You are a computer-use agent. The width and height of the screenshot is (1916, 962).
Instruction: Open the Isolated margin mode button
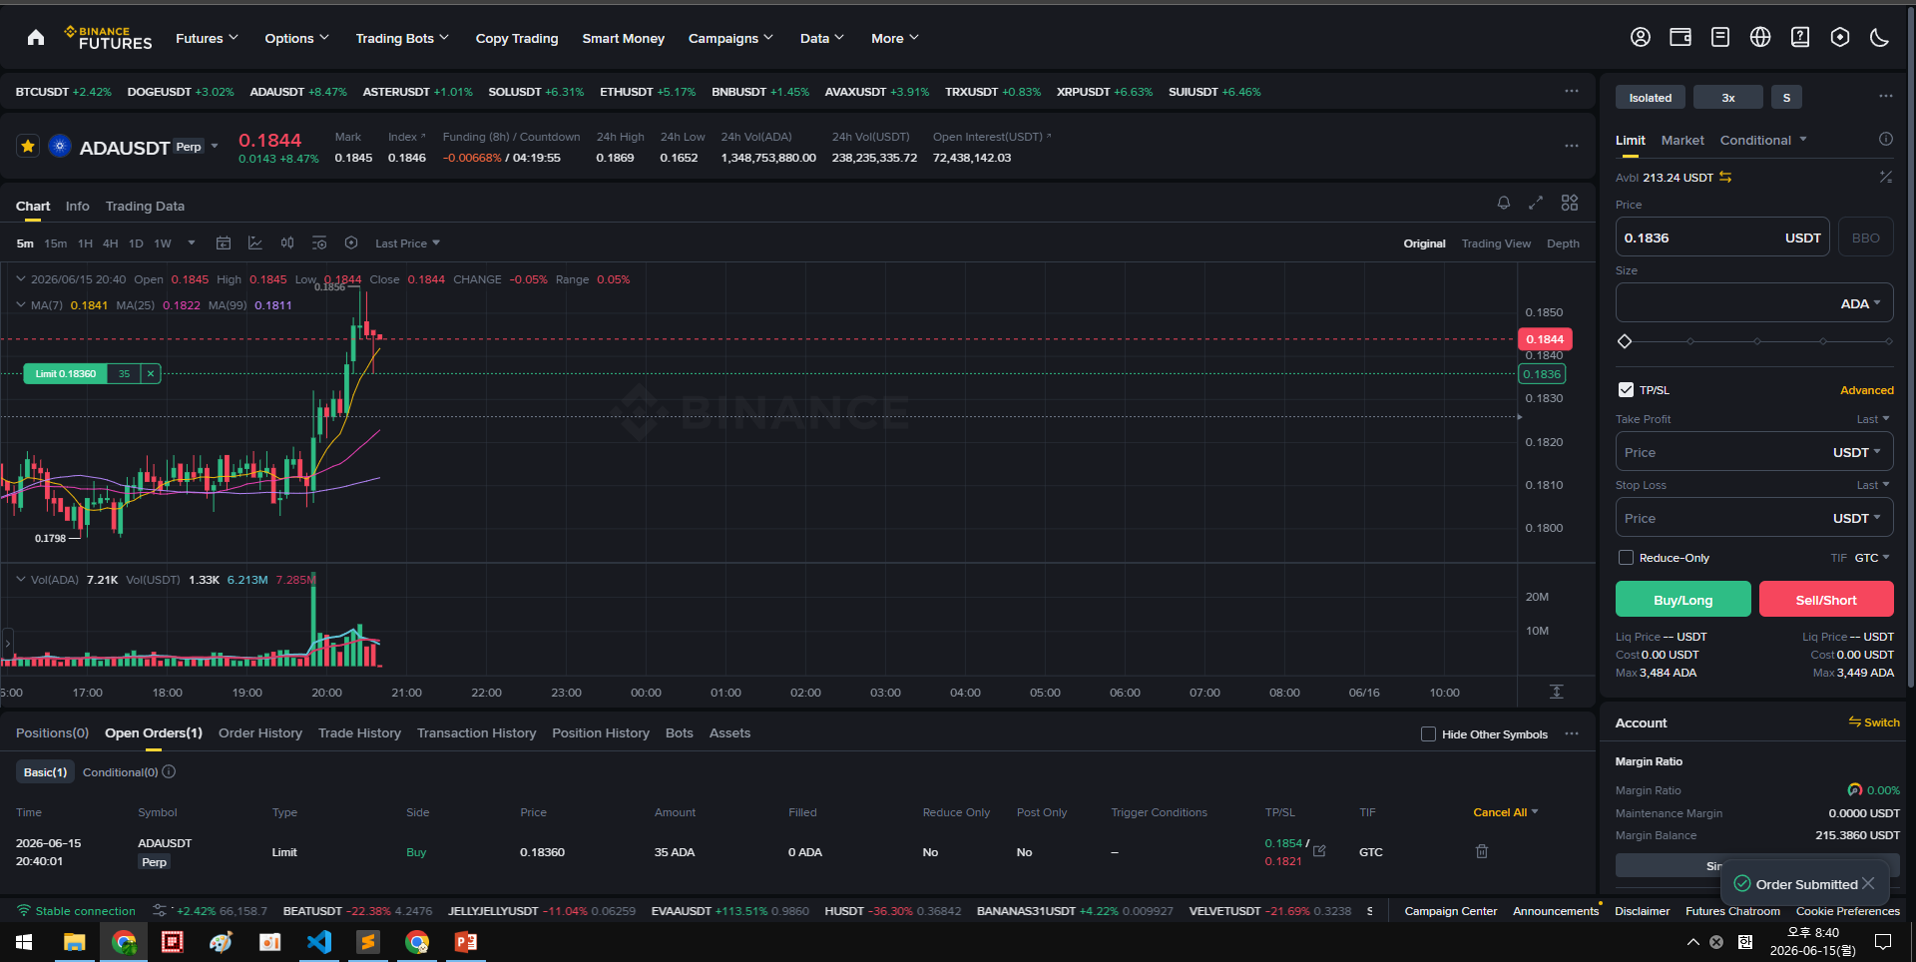pos(1650,97)
